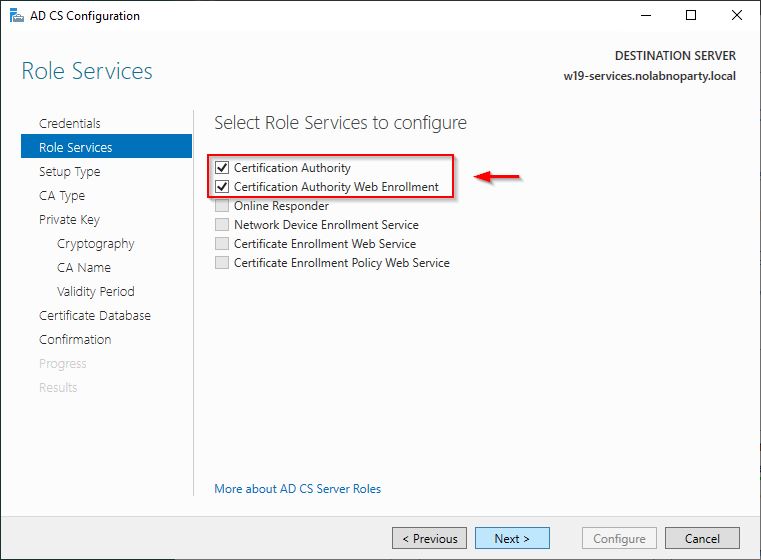Select the Role Services step

point(106,147)
